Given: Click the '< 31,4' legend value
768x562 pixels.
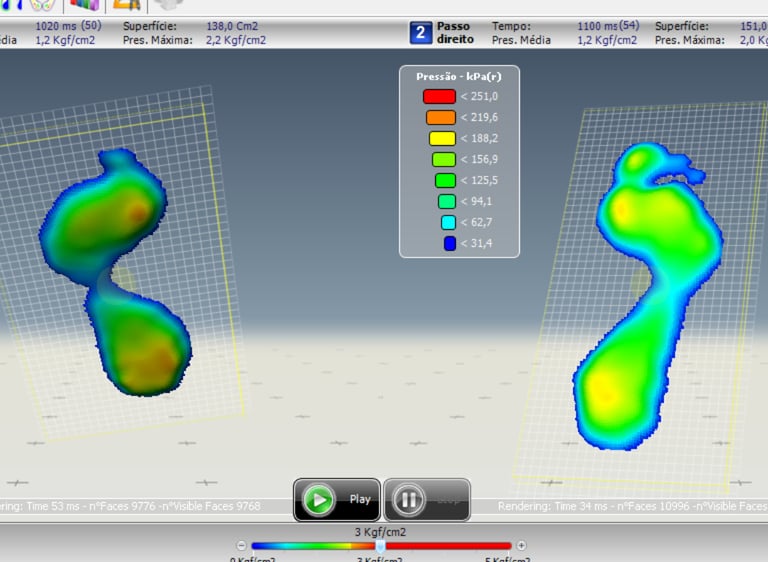Looking at the screenshot, I should coord(476,244).
